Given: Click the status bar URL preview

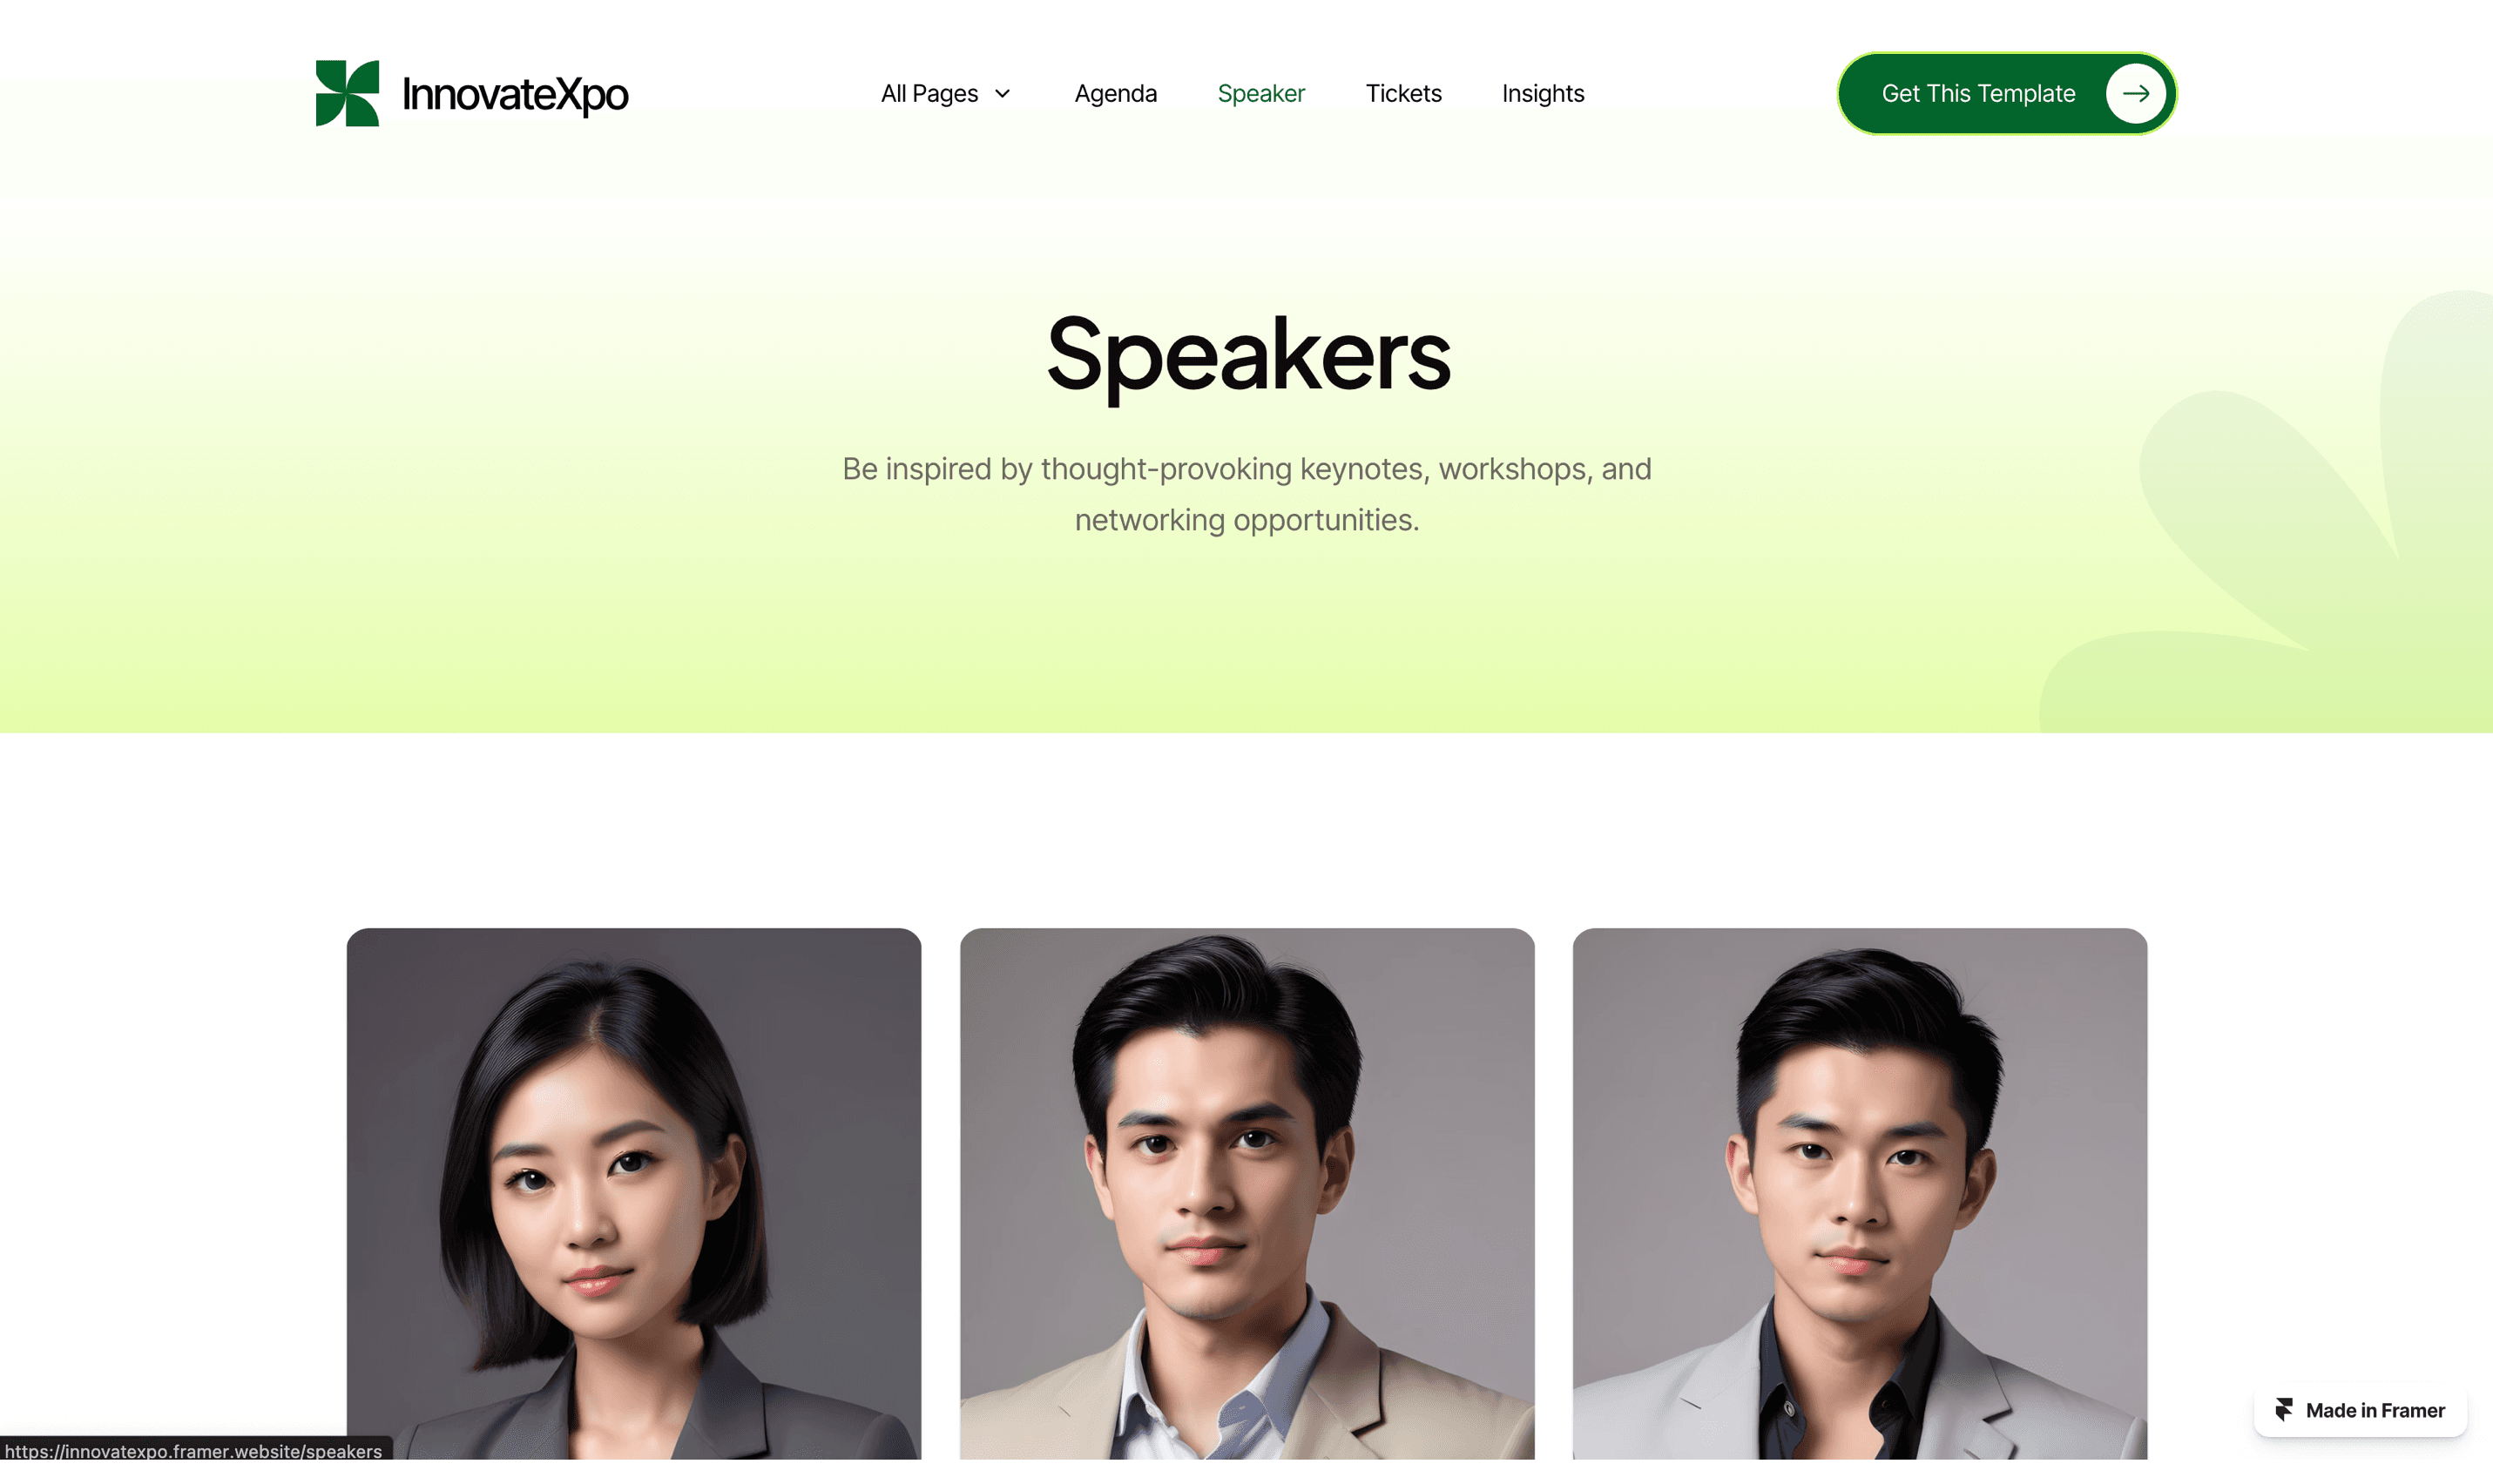Looking at the screenshot, I should point(194,1450).
